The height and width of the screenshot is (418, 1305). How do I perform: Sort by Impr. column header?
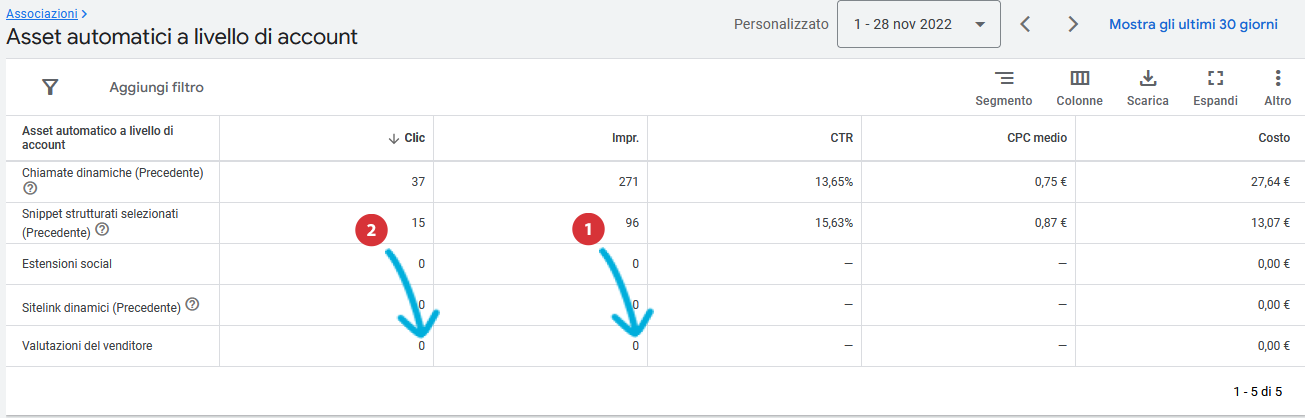click(x=626, y=138)
